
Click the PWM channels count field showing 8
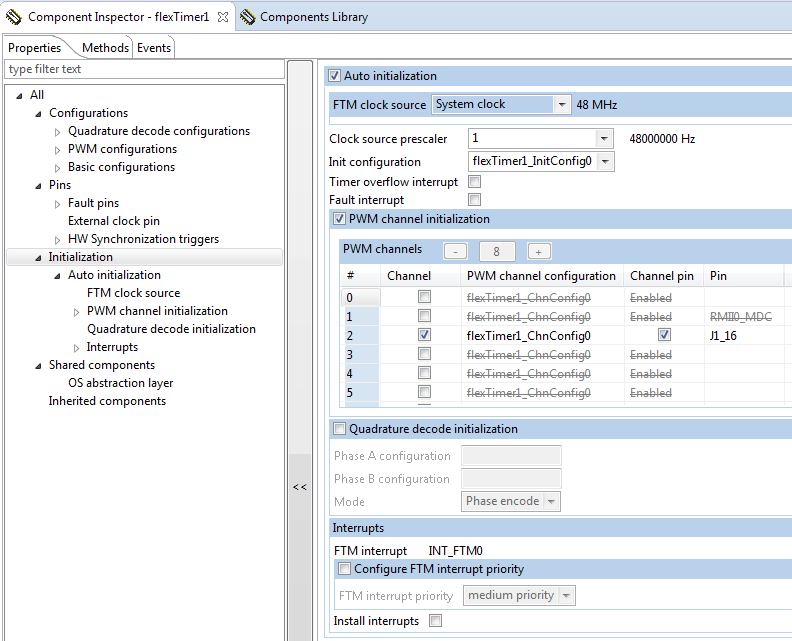[497, 251]
